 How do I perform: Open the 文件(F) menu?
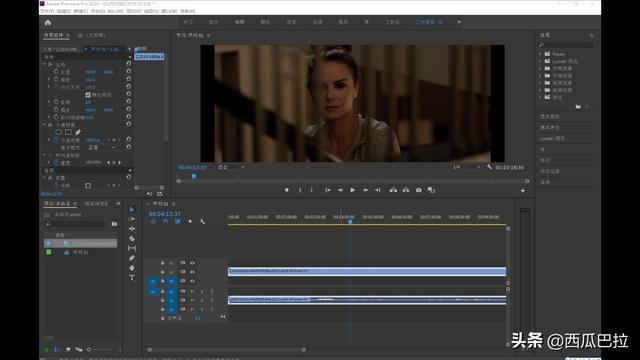(47, 11)
